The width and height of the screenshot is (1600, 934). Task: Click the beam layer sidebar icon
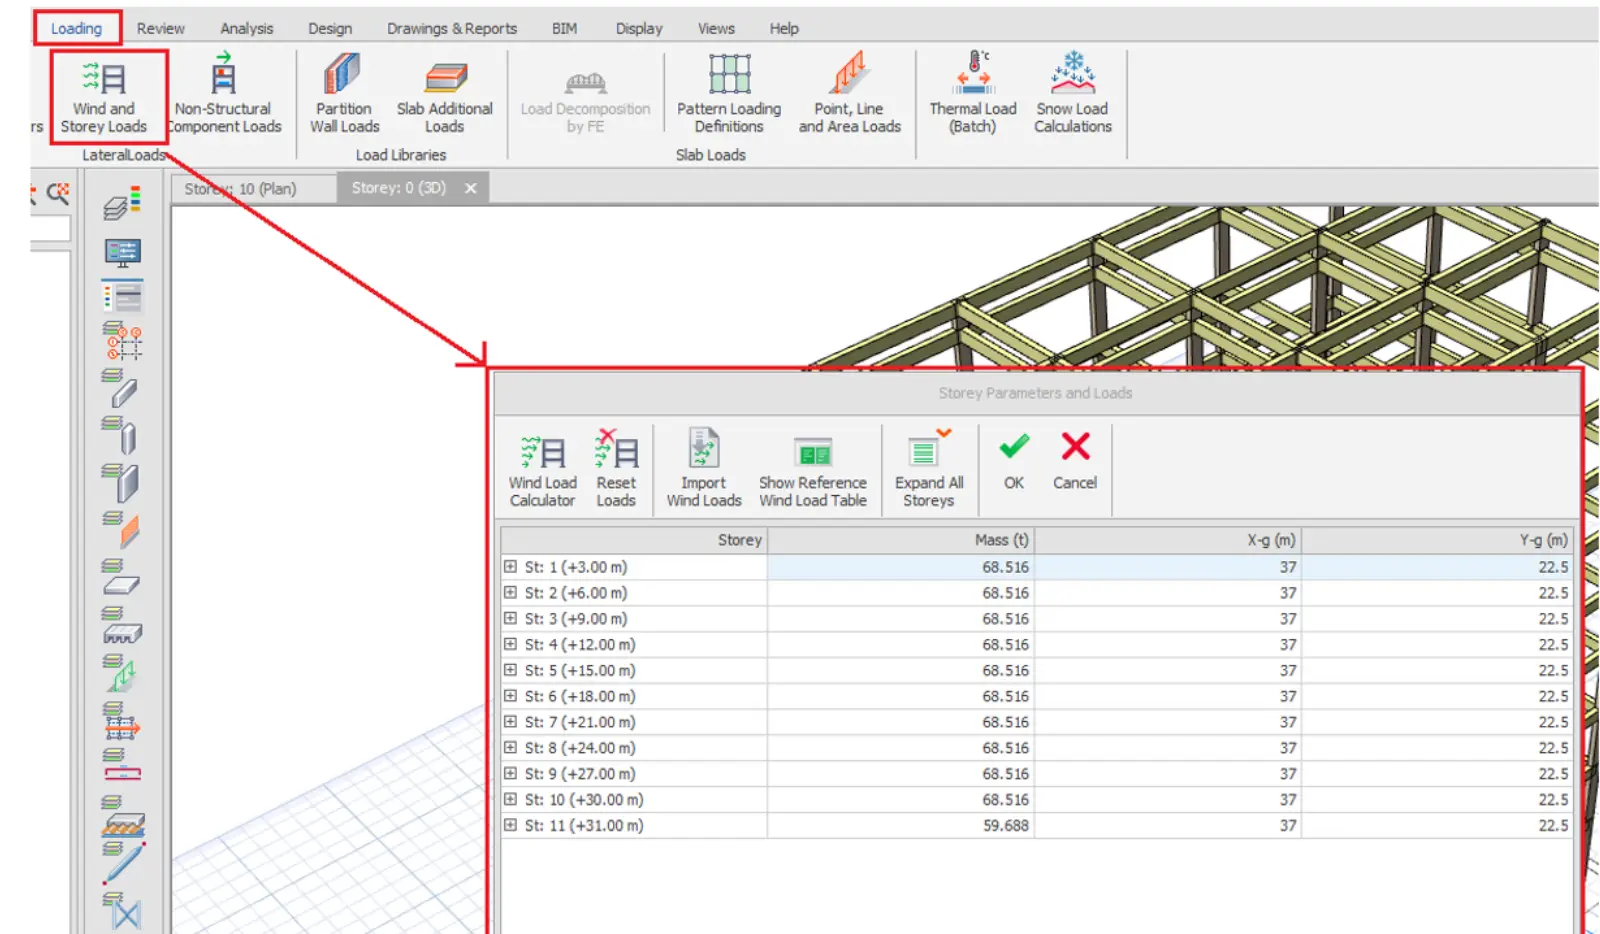pos(121,388)
